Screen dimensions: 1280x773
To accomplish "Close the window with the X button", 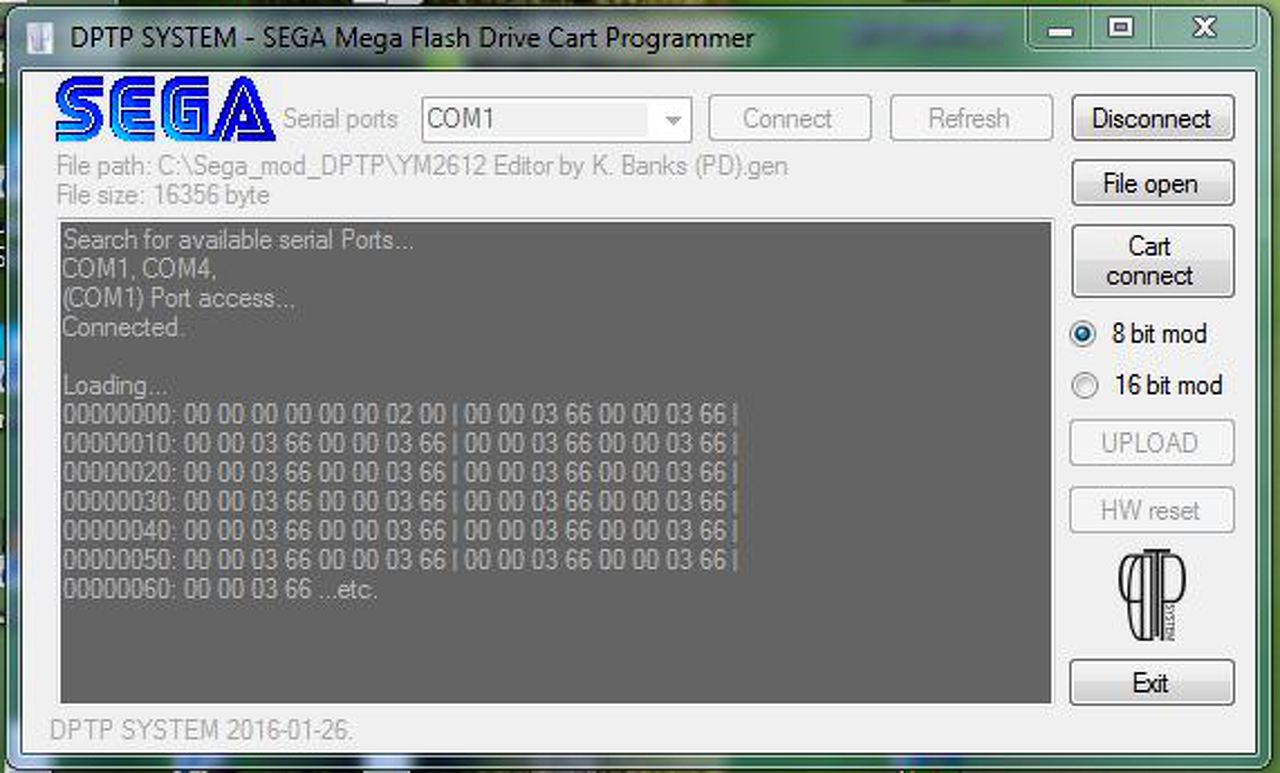I will (x=1204, y=28).
